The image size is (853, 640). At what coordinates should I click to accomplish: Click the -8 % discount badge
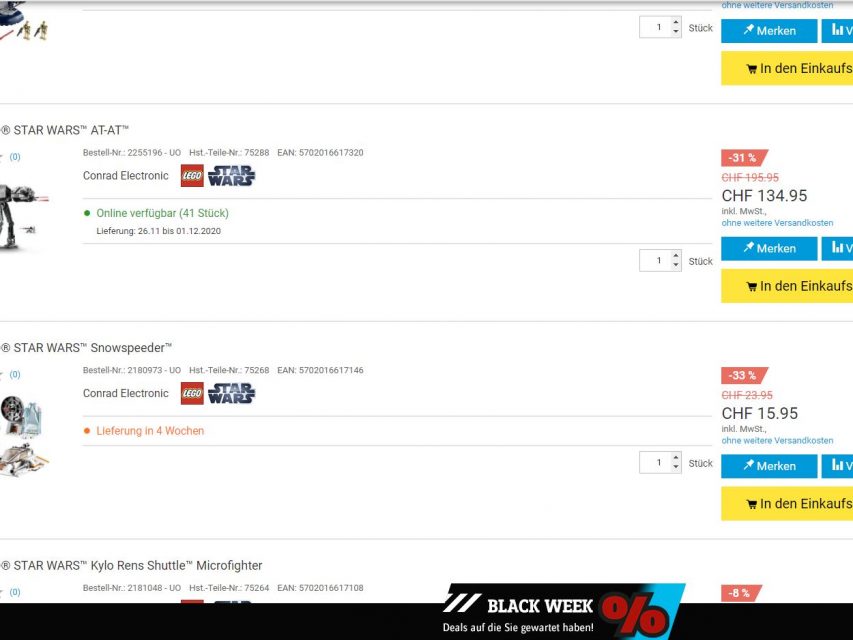tap(740, 593)
